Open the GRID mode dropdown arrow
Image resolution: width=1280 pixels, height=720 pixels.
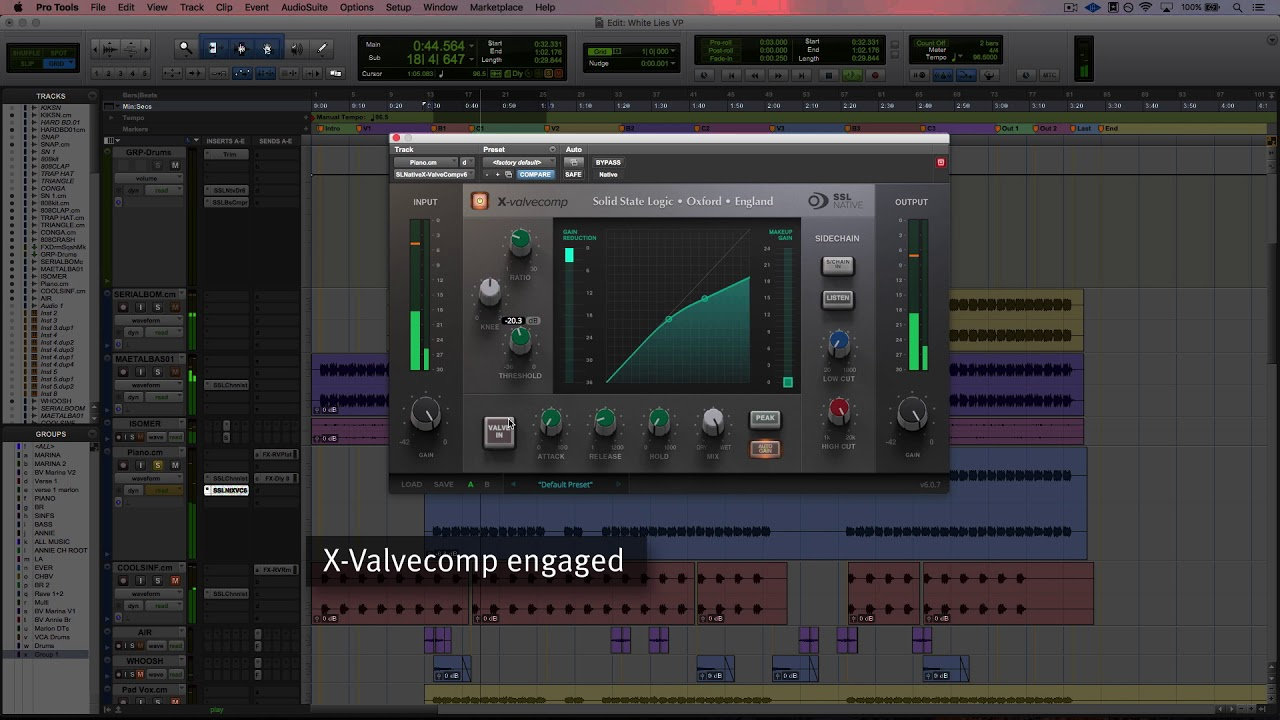[x=69, y=63]
